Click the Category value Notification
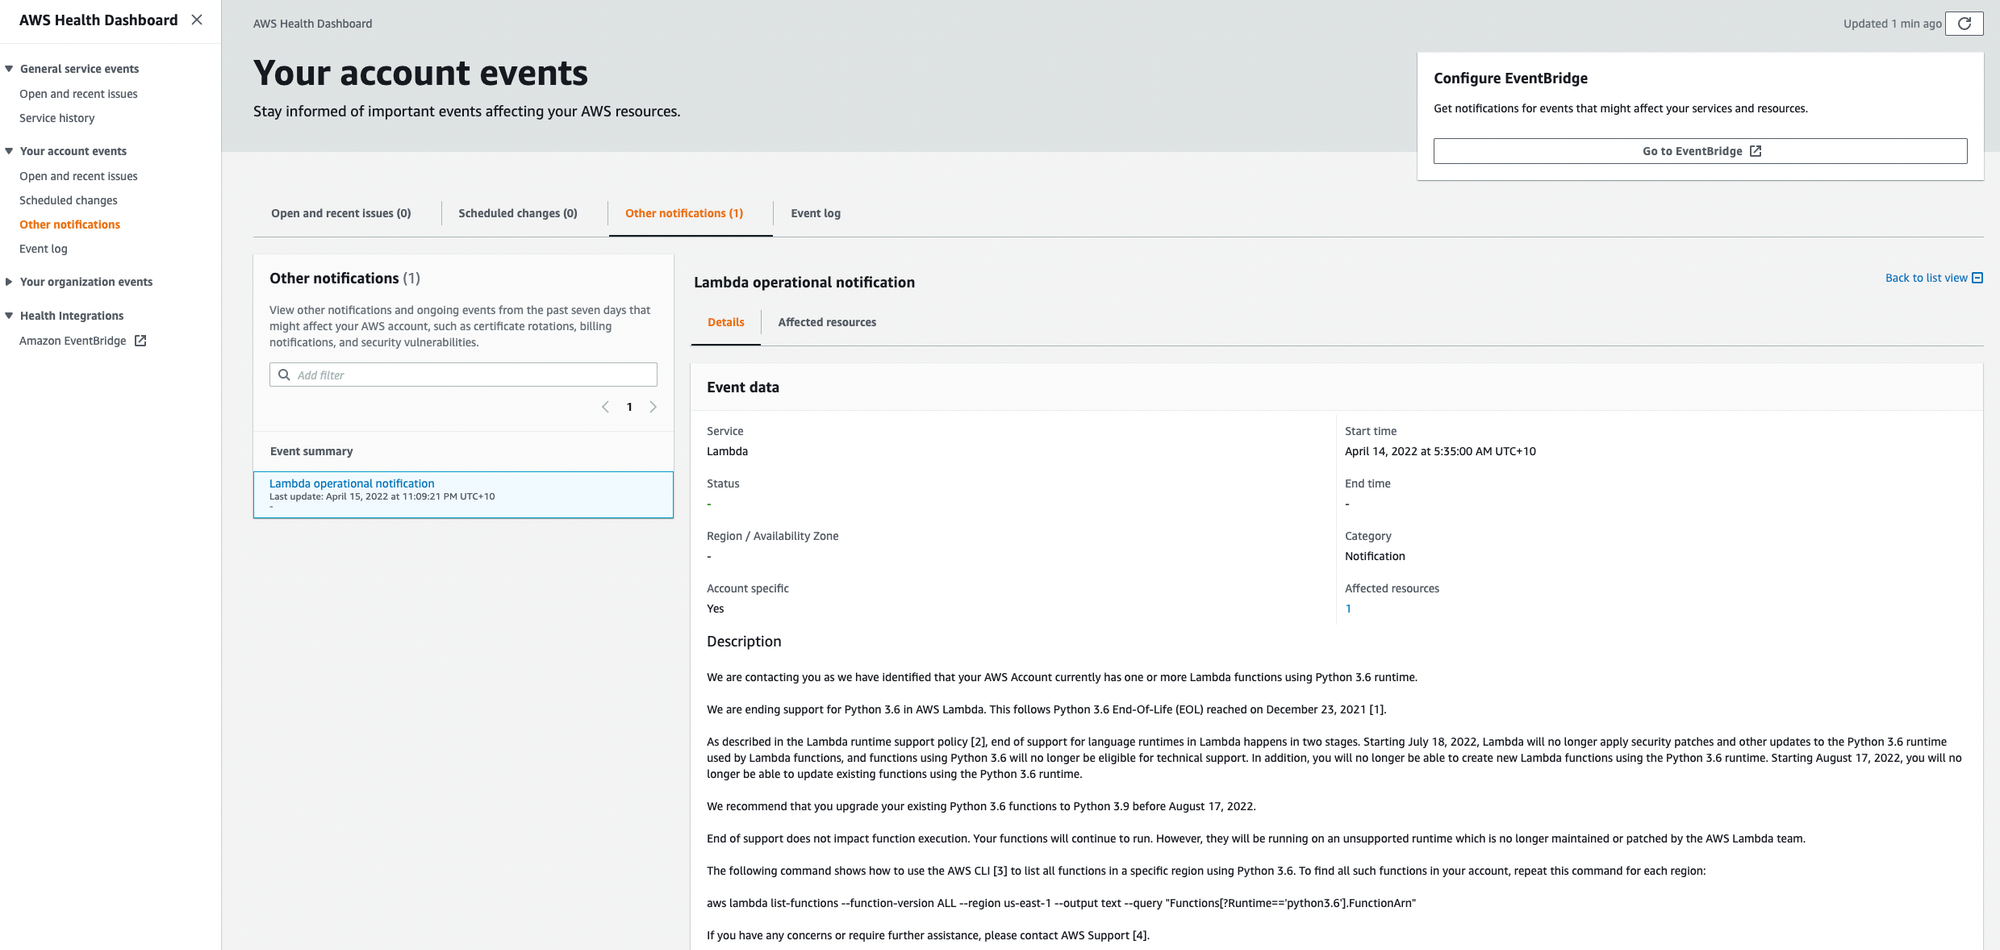Viewport: 2000px width, 950px height. pyautogui.click(x=1375, y=557)
